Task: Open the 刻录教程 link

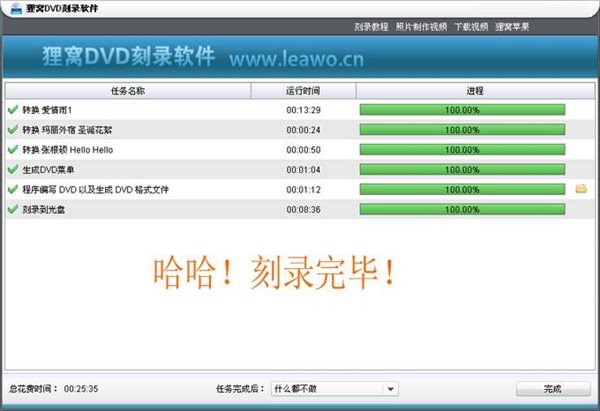Action: (371, 27)
